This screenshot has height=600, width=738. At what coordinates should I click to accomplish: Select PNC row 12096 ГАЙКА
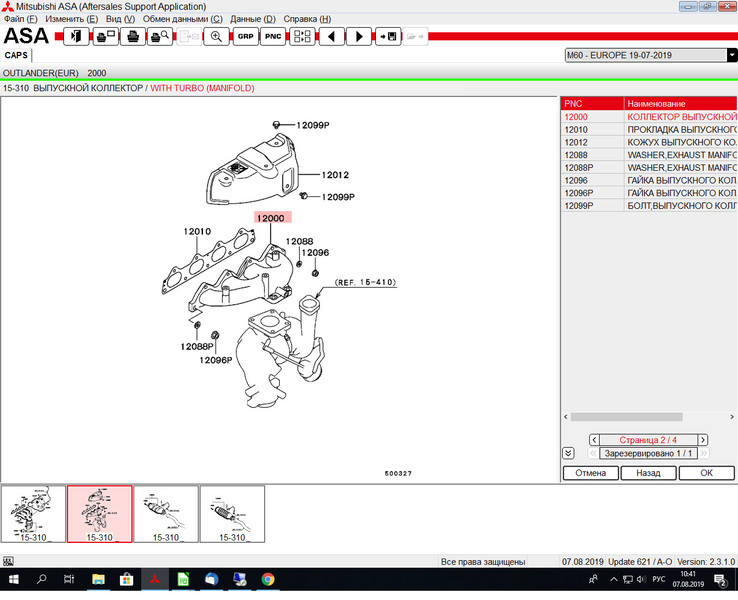point(649,180)
